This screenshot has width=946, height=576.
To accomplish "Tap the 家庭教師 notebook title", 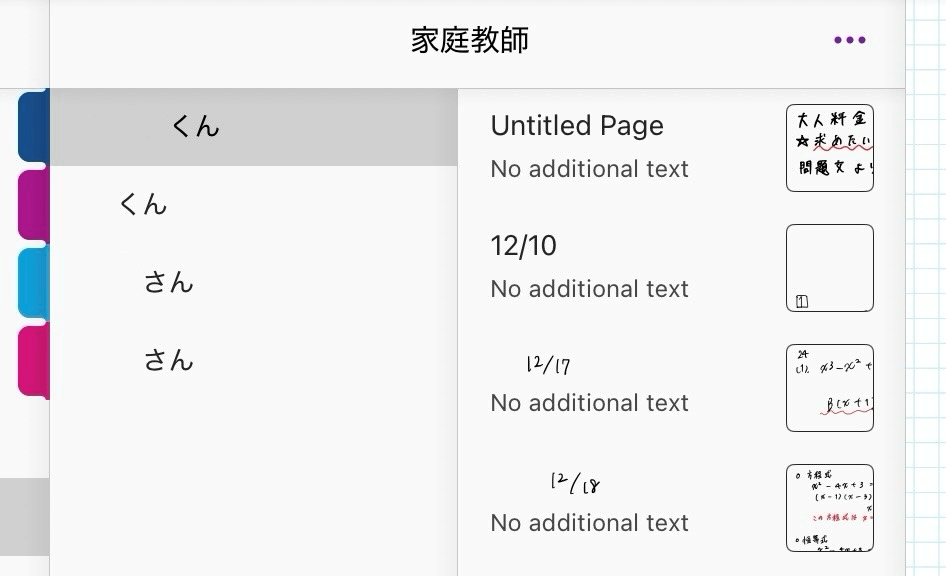I will 470,40.
